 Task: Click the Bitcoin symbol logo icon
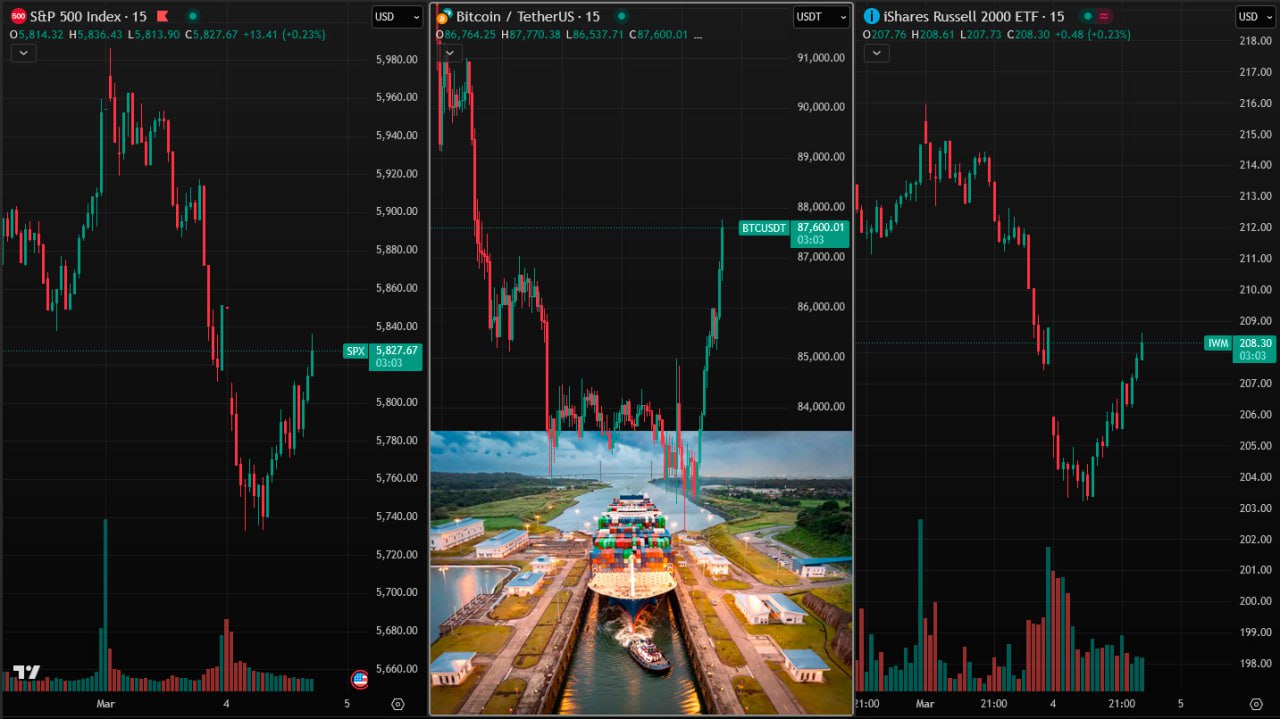point(443,17)
